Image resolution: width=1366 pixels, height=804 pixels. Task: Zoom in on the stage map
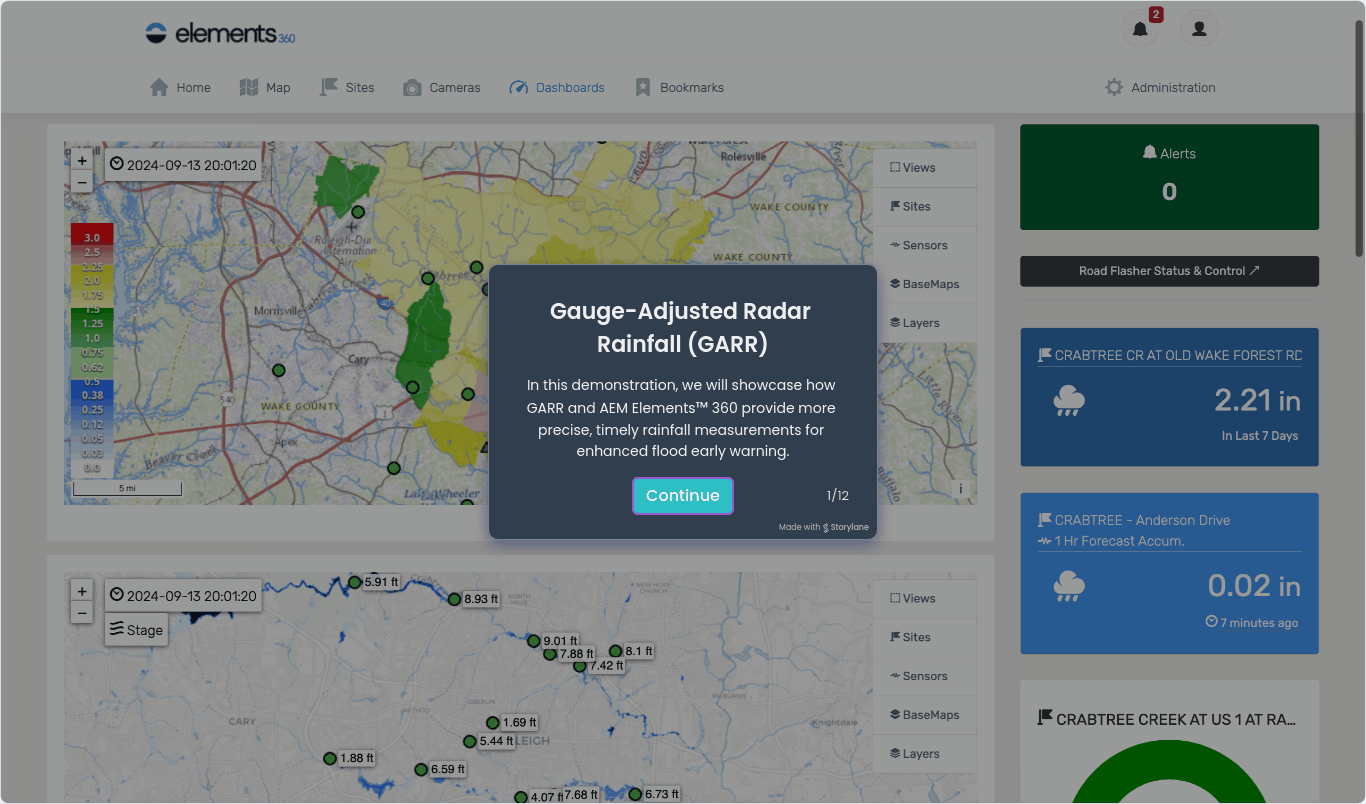point(82,591)
